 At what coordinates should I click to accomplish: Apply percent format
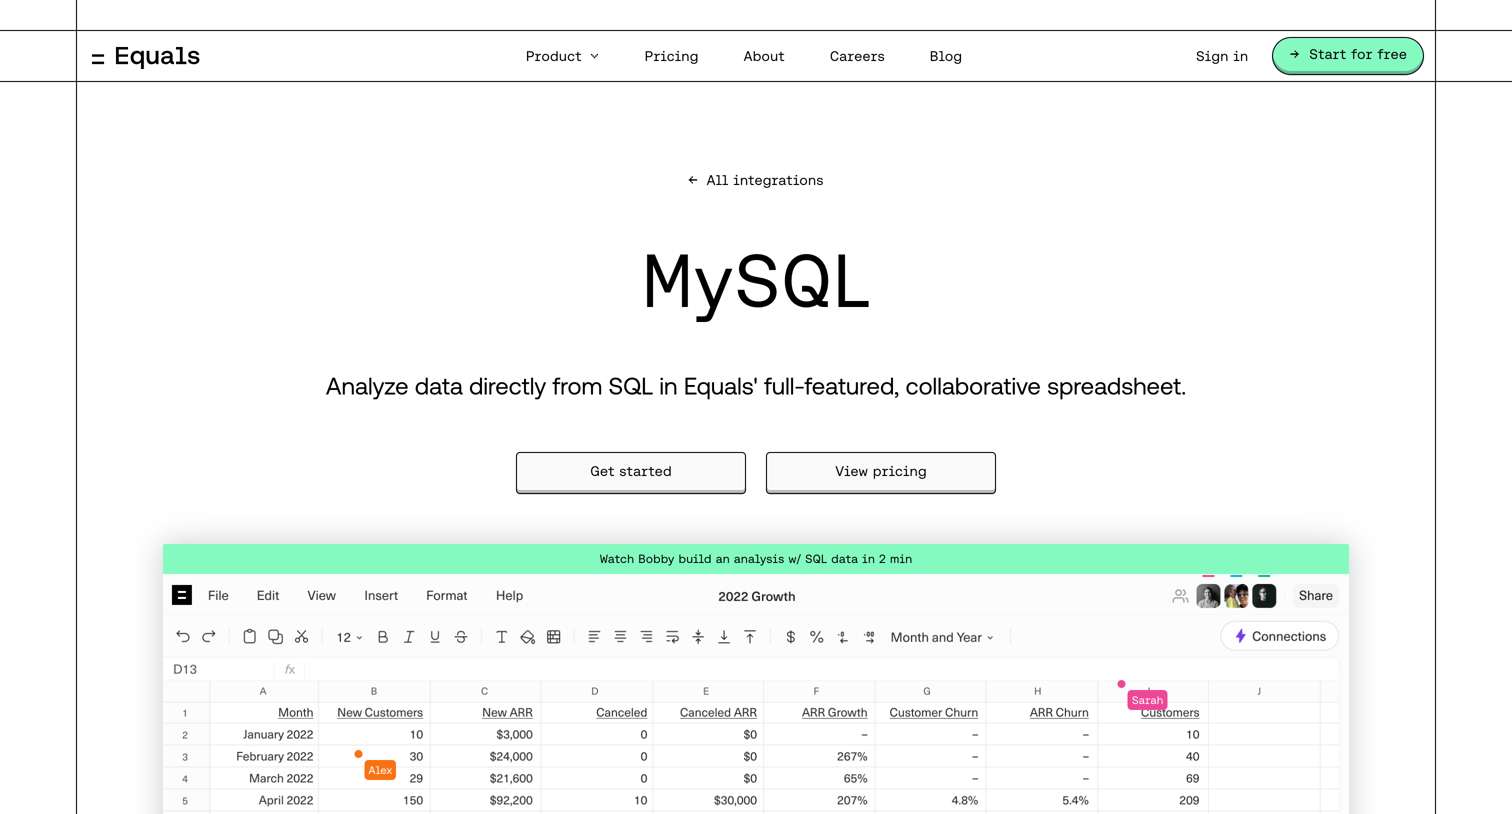pos(817,637)
